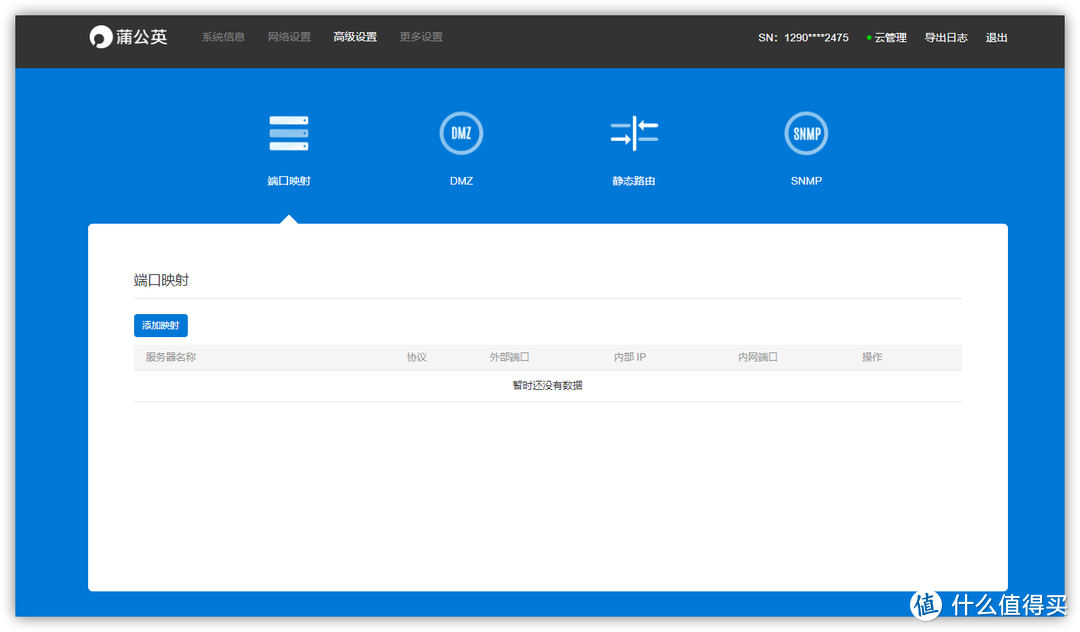This screenshot has height=632, width=1080.
Task: Click the circular SNMP icon
Action: (x=806, y=133)
